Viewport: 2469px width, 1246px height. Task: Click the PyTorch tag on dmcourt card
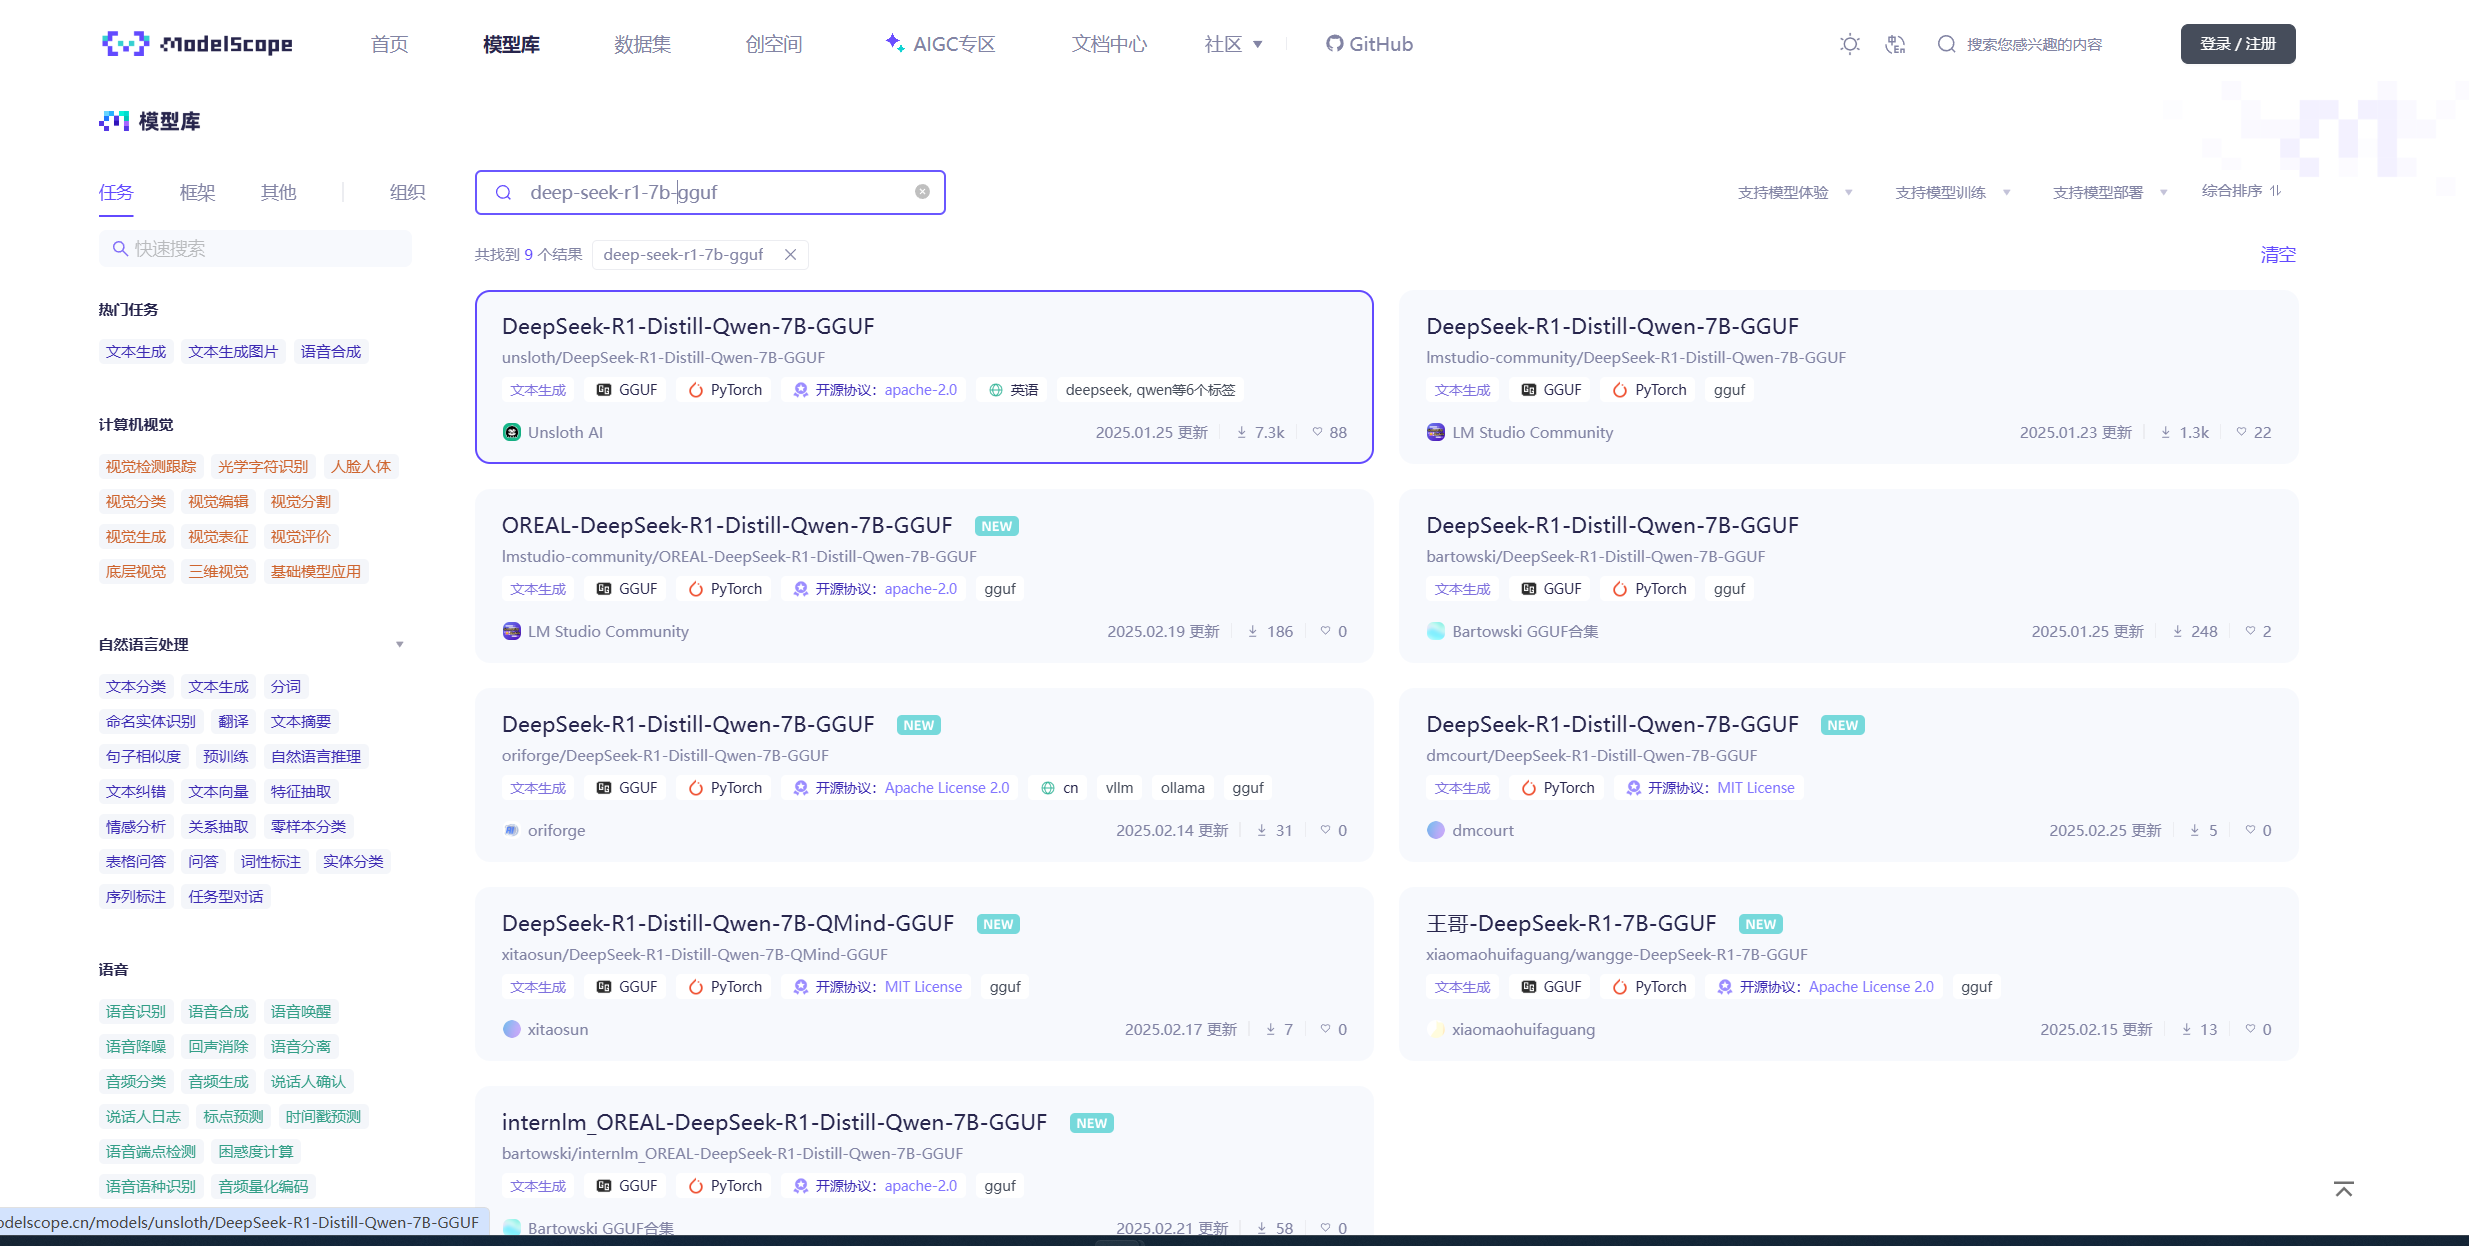point(1557,788)
